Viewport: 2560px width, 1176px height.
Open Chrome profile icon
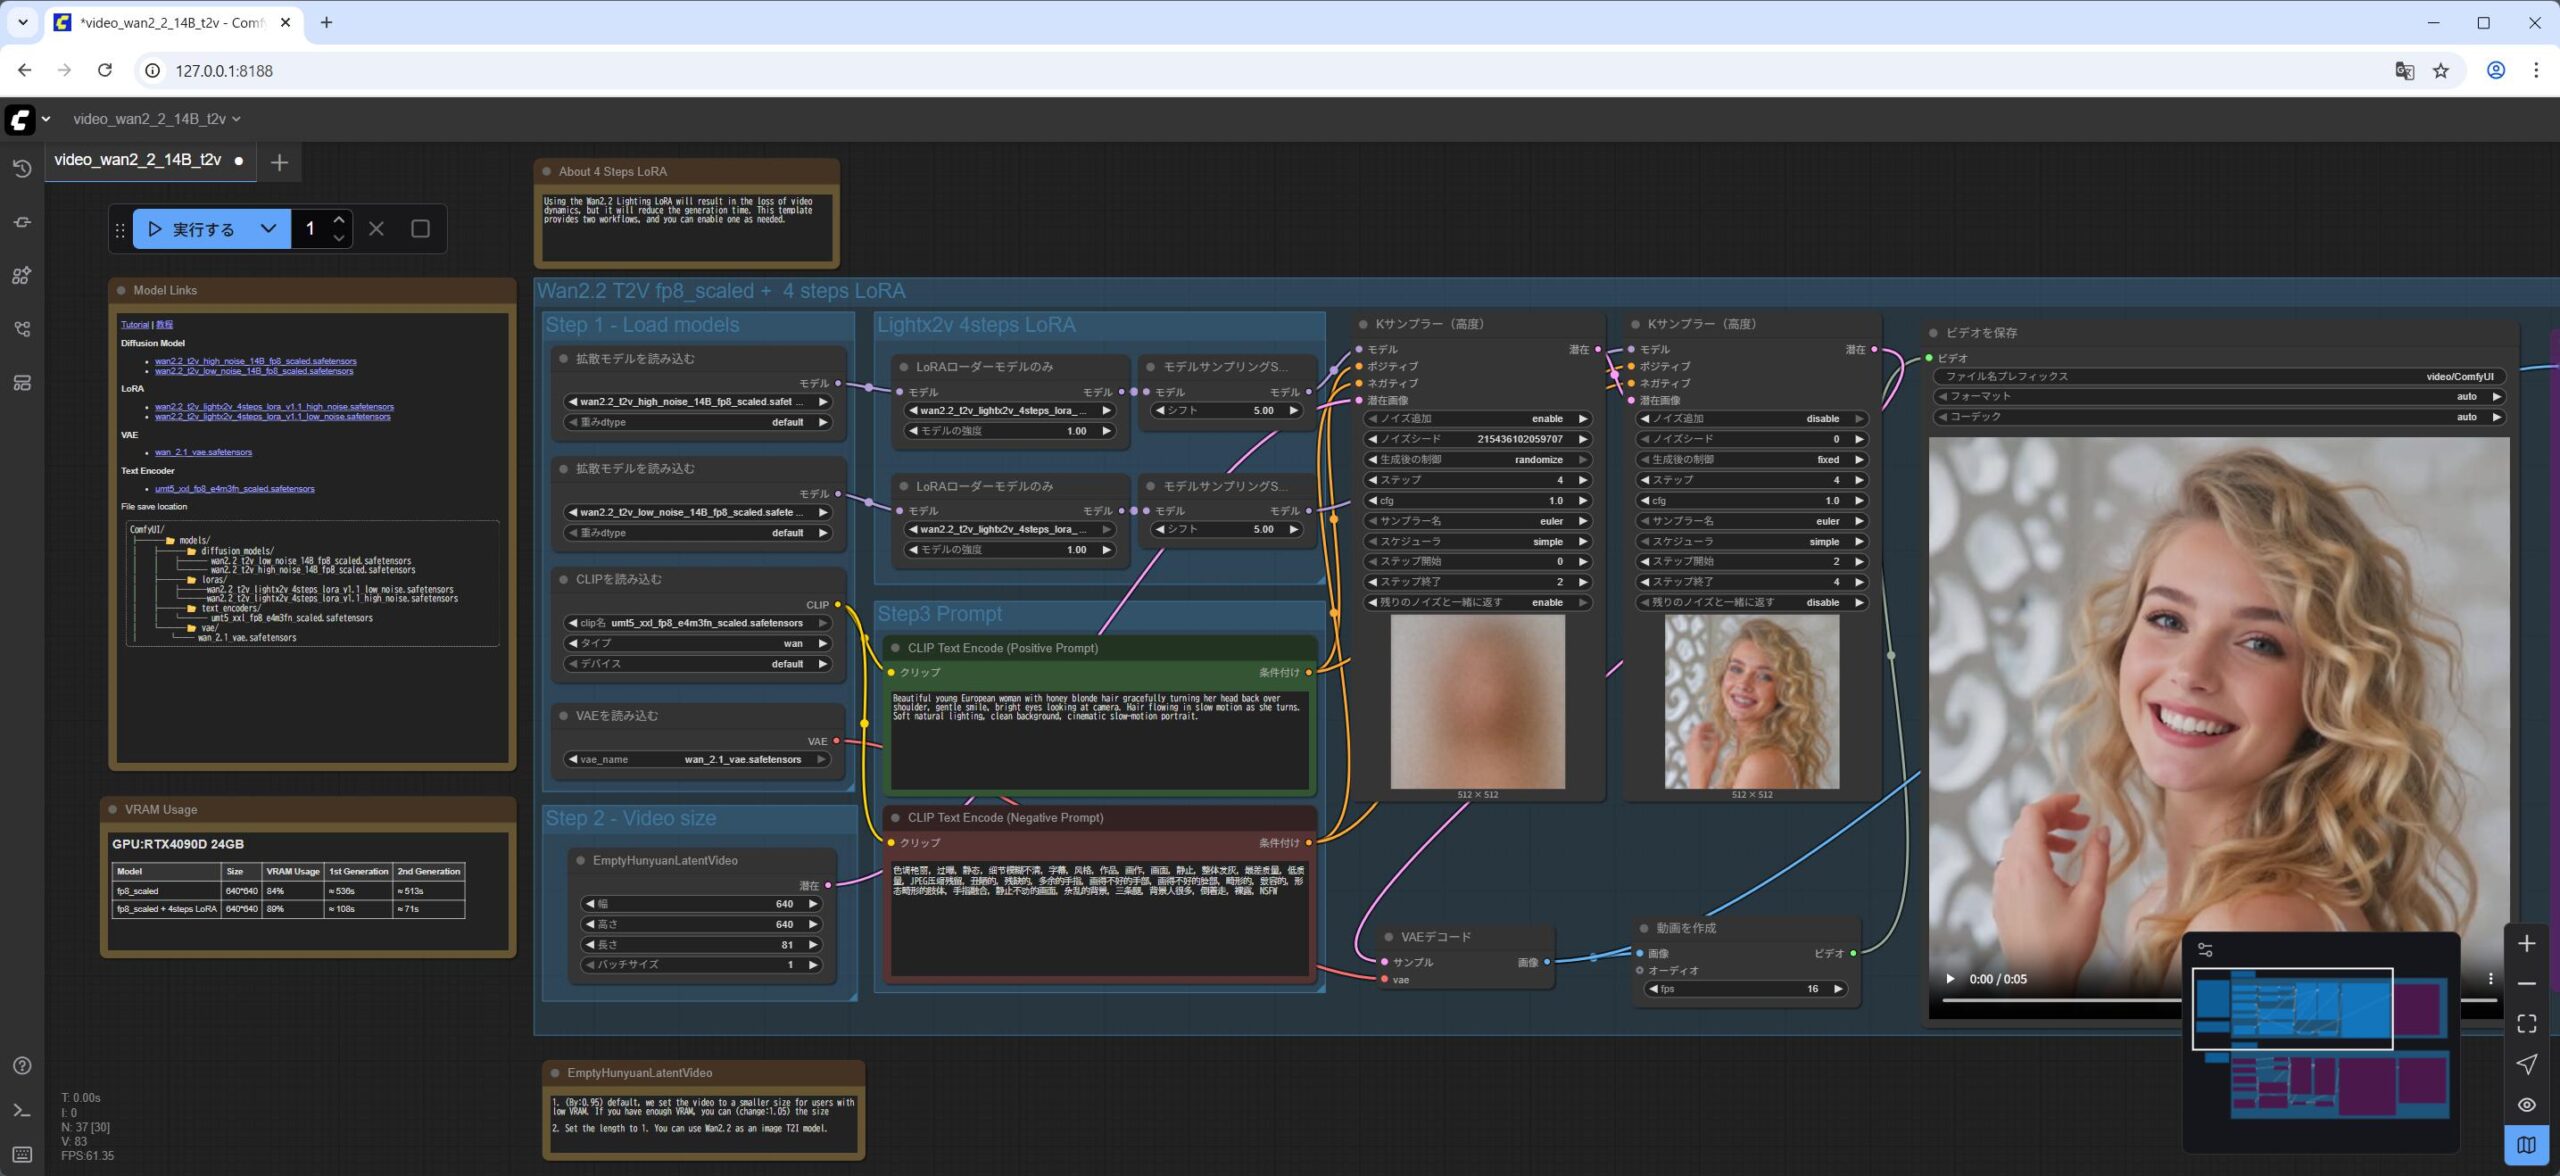pyautogui.click(x=2496, y=70)
